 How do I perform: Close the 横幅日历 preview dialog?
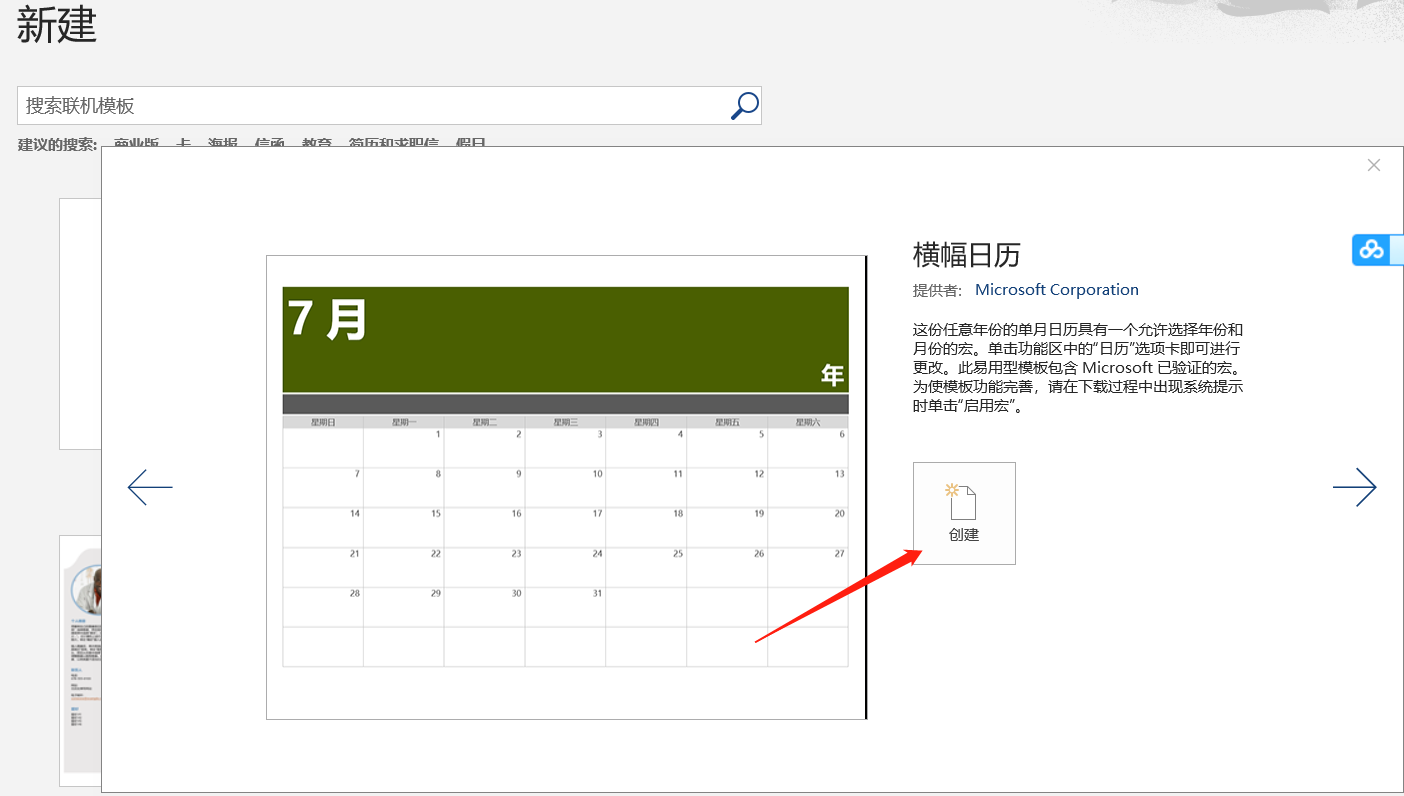[x=1373, y=165]
